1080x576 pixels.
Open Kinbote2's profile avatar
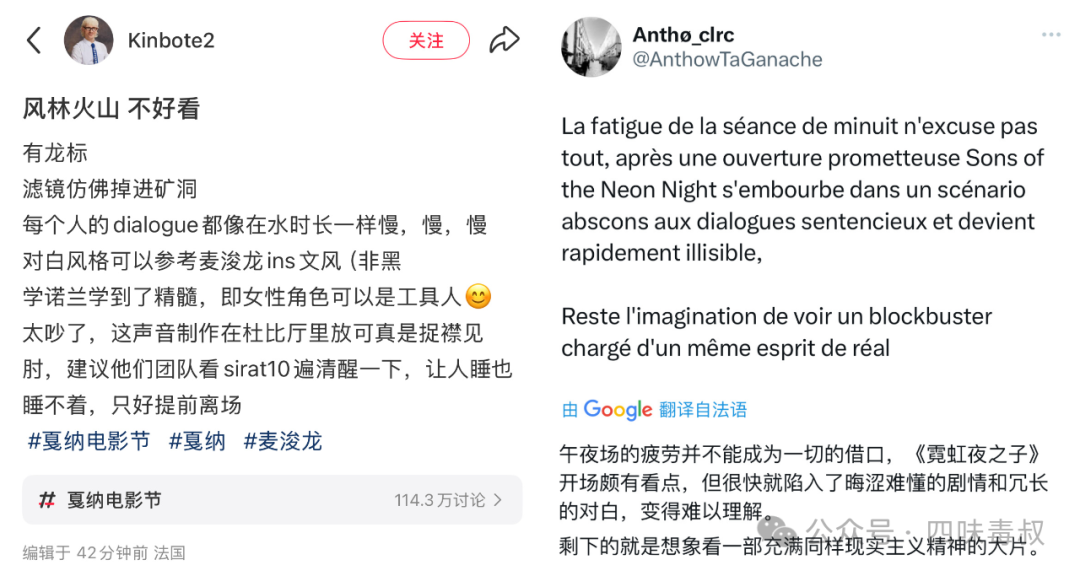[x=88, y=41]
